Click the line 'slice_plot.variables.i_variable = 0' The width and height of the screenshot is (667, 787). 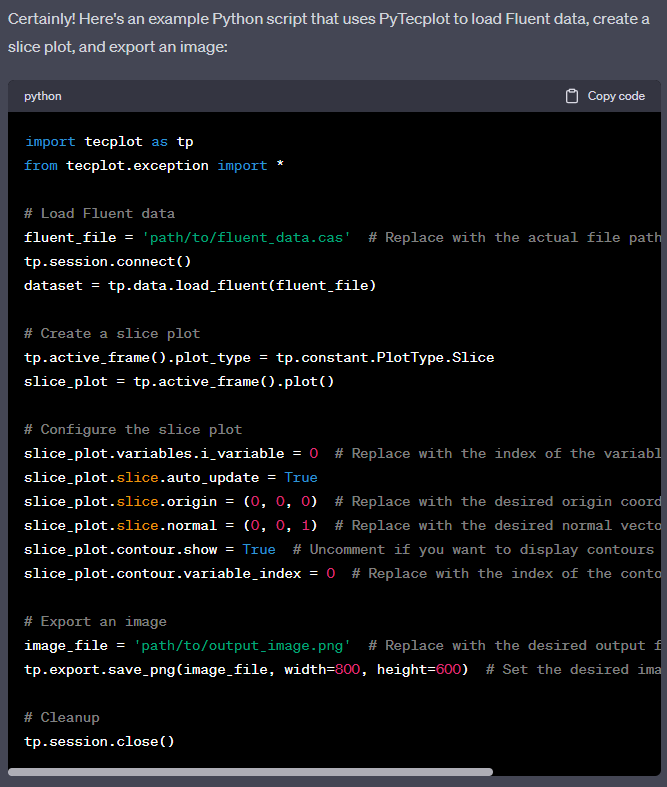tap(171, 454)
